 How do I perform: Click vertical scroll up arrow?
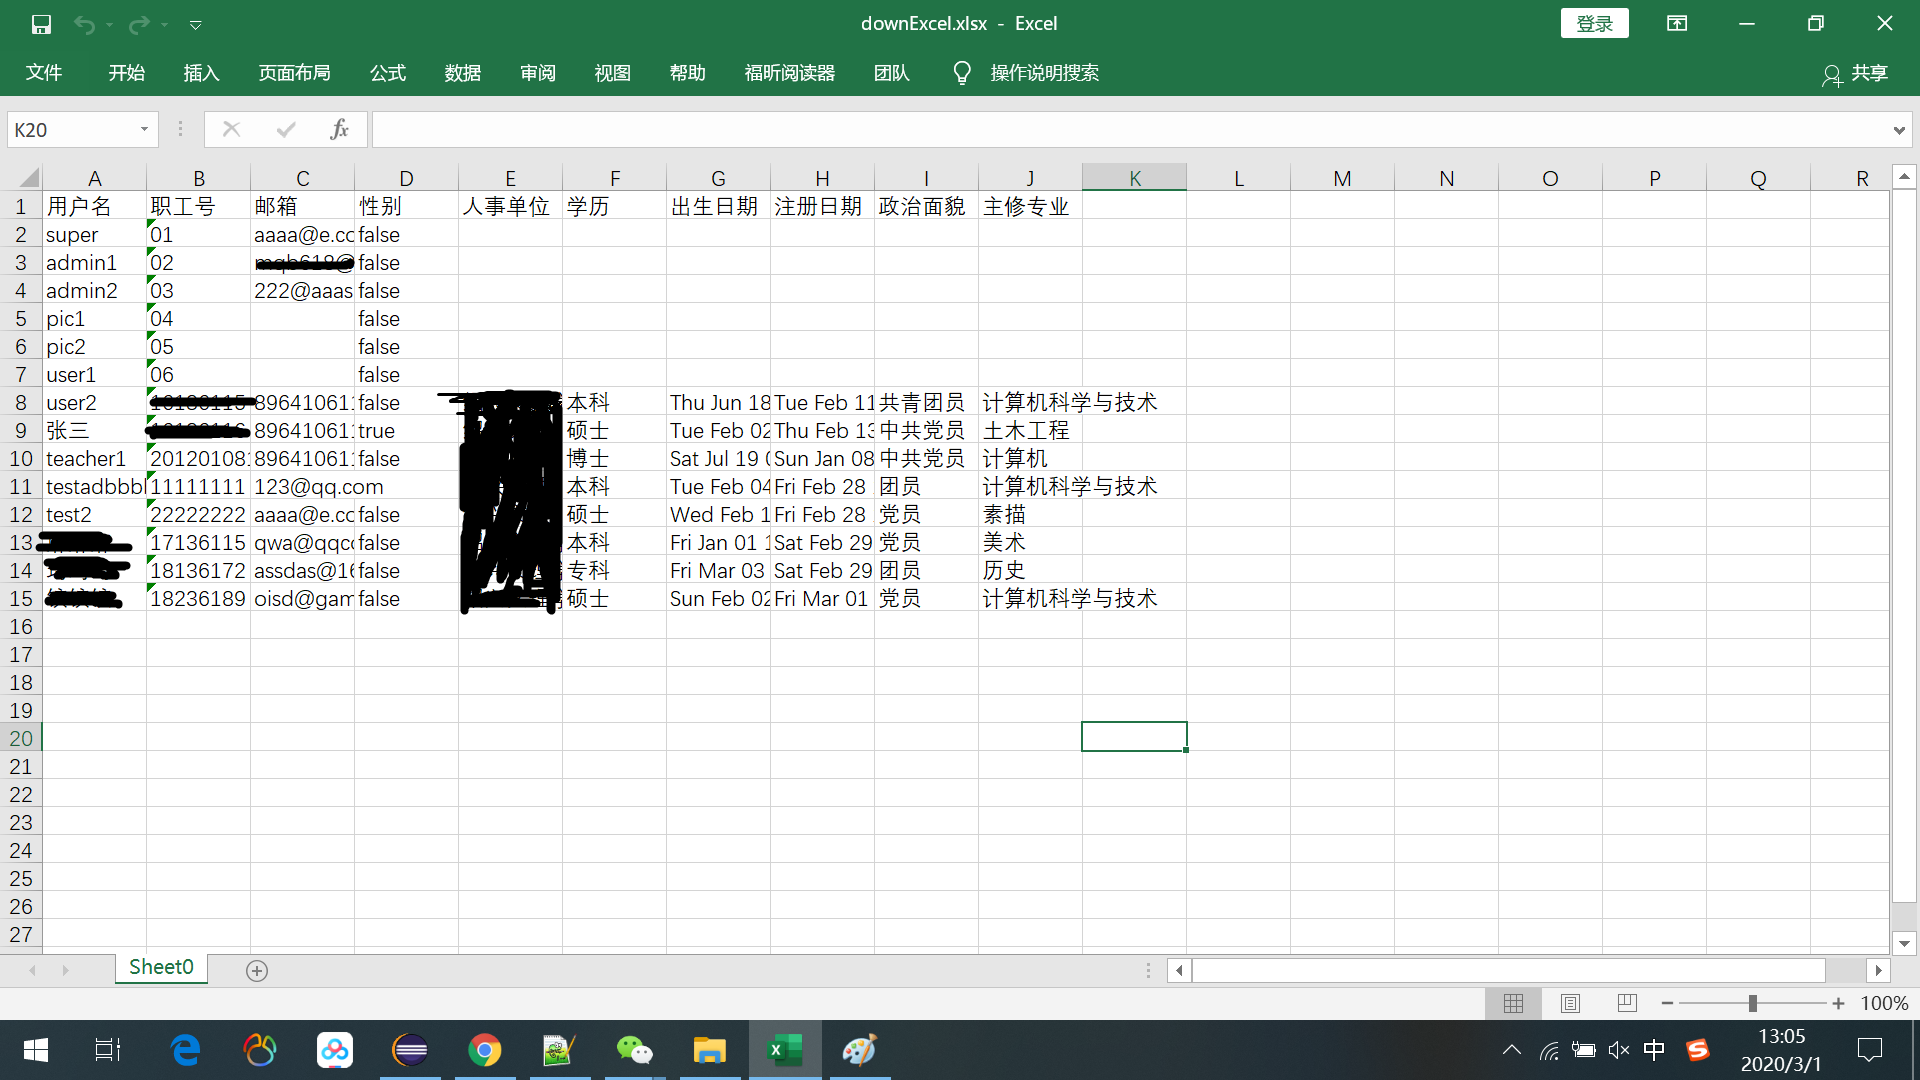tap(1904, 176)
